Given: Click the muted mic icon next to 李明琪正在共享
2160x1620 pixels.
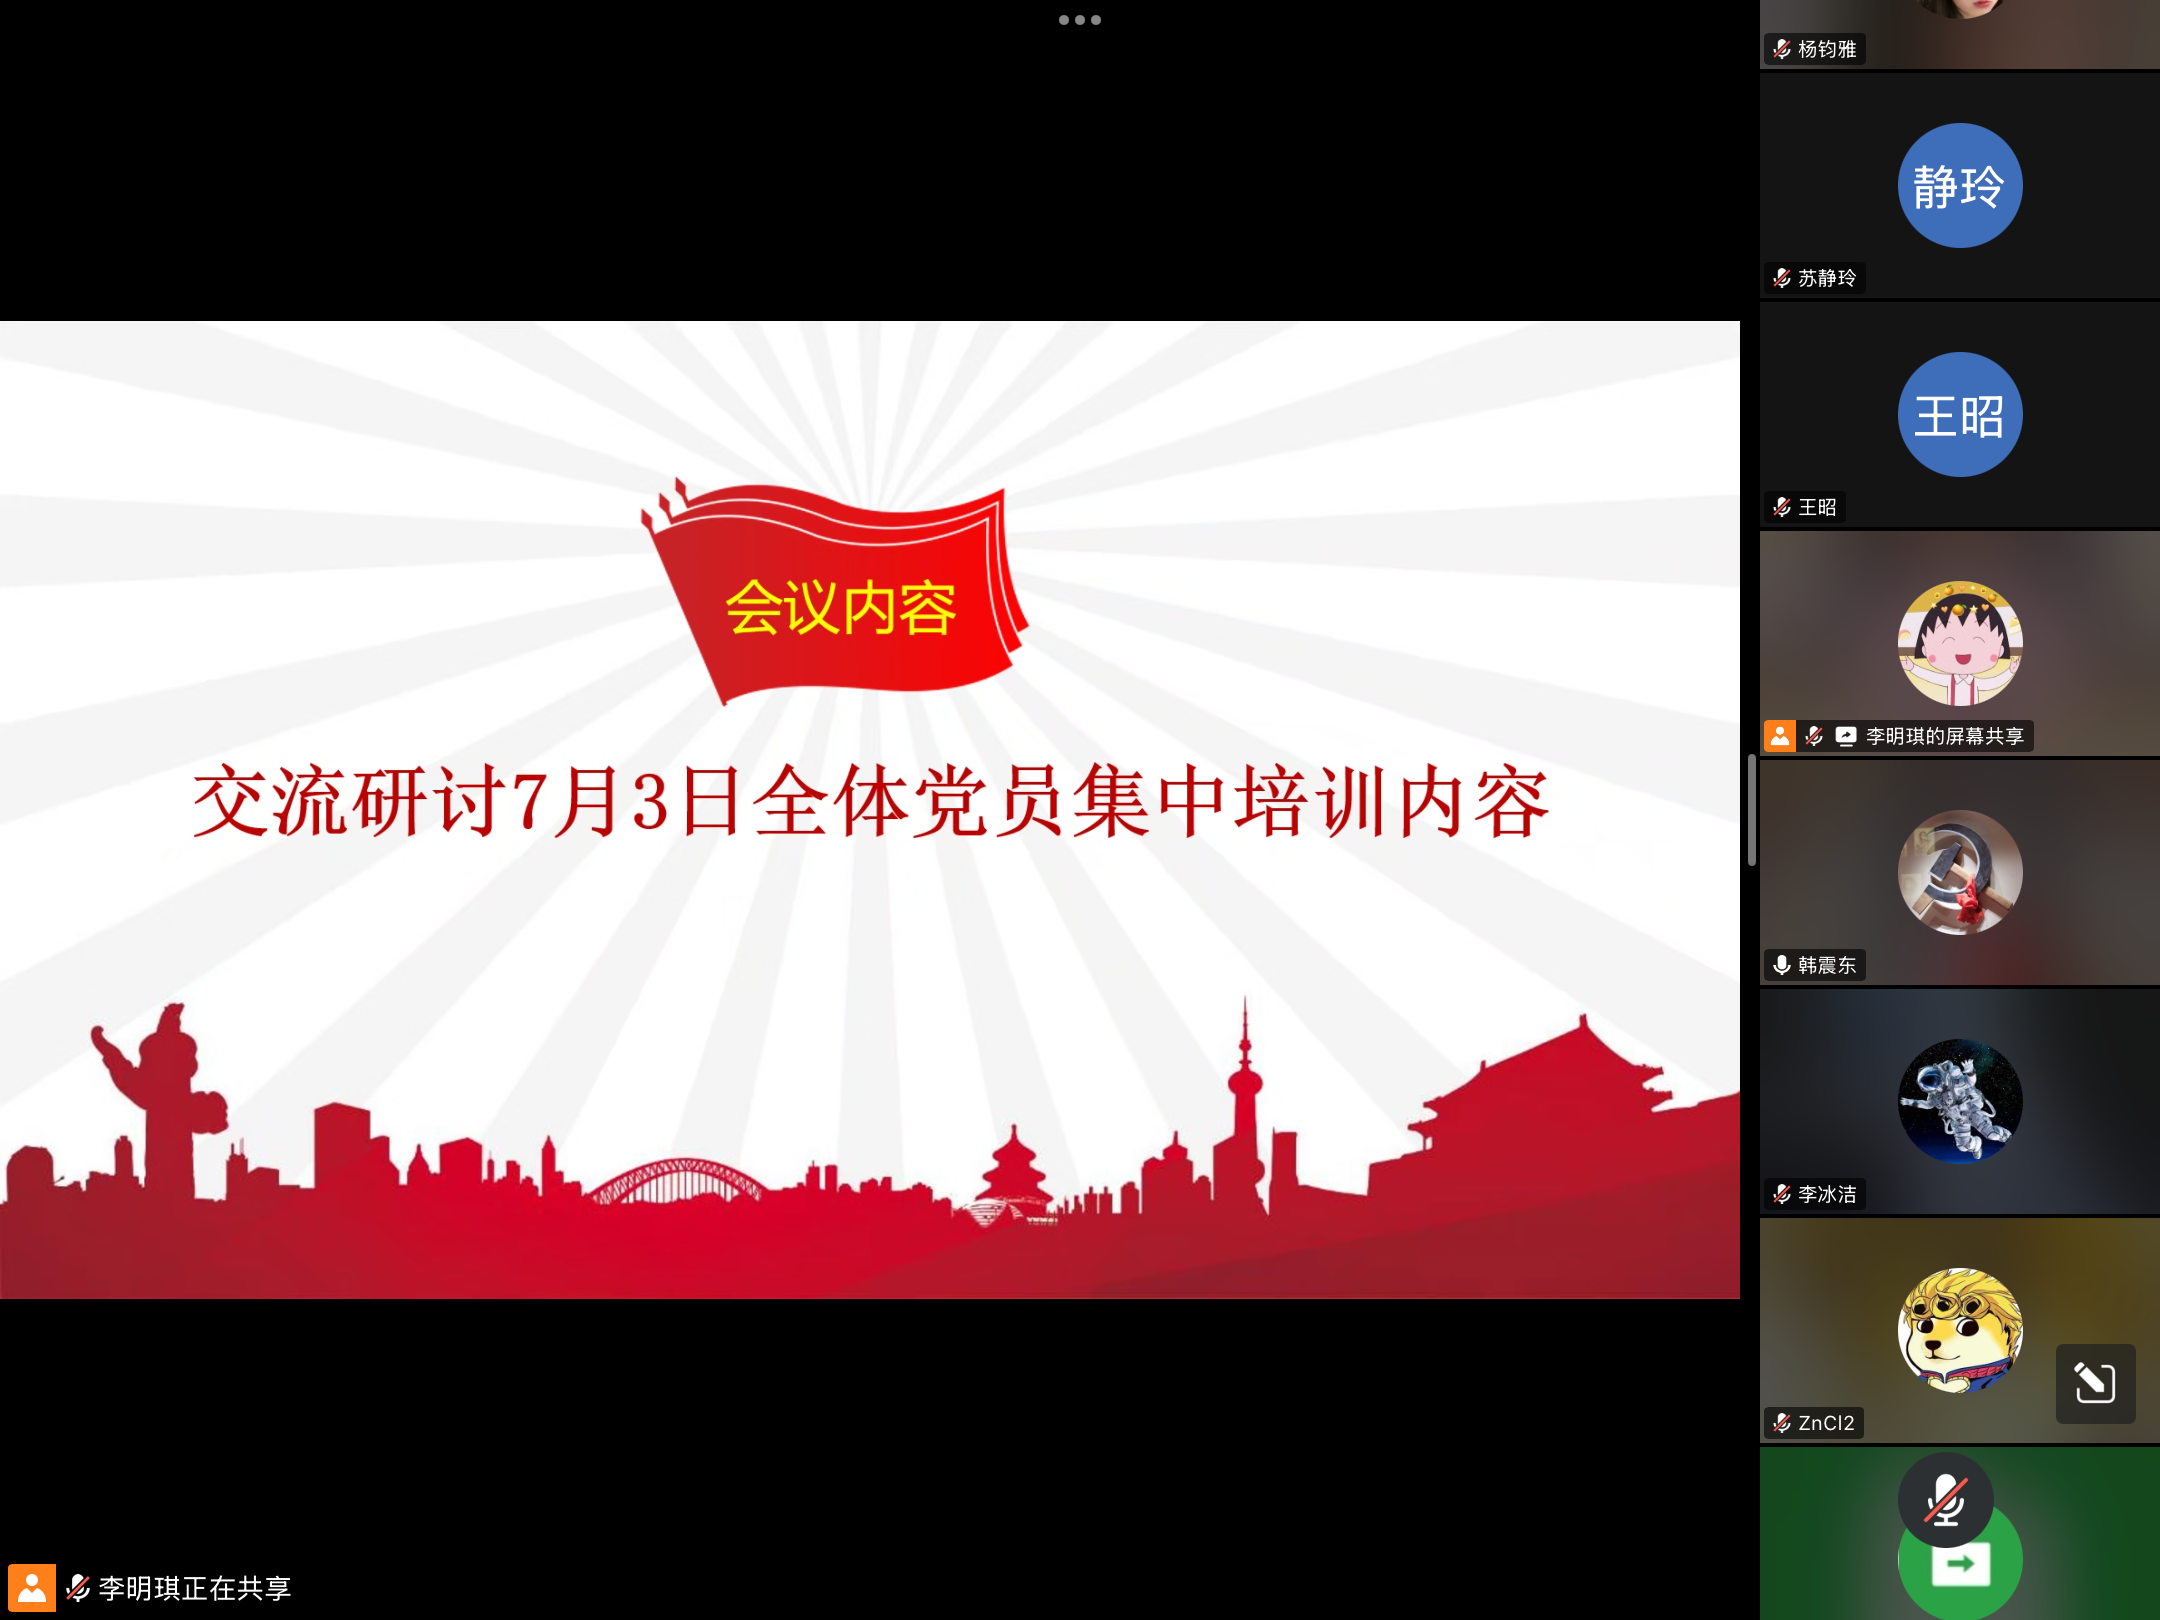Looking at the screenshot, I should click(x=78, y=1587).
